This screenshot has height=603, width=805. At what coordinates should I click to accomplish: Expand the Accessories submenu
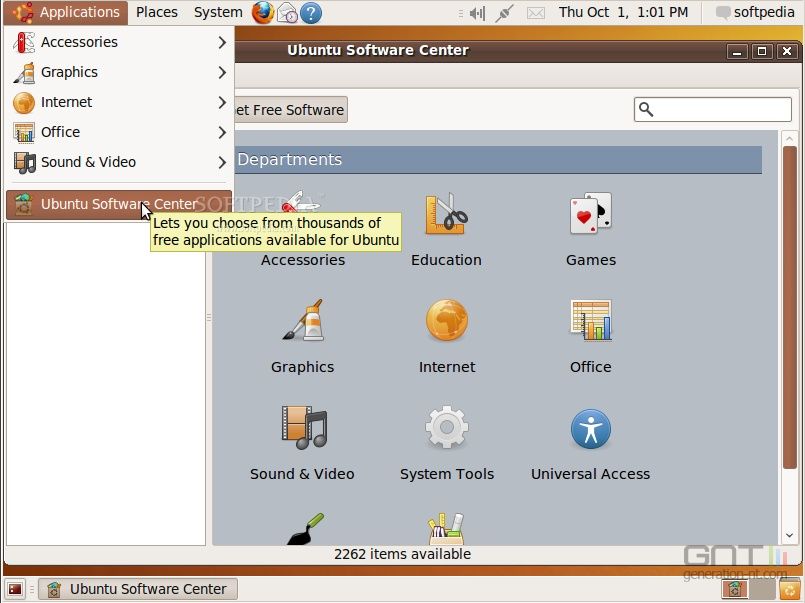click(x=119, y=42)
